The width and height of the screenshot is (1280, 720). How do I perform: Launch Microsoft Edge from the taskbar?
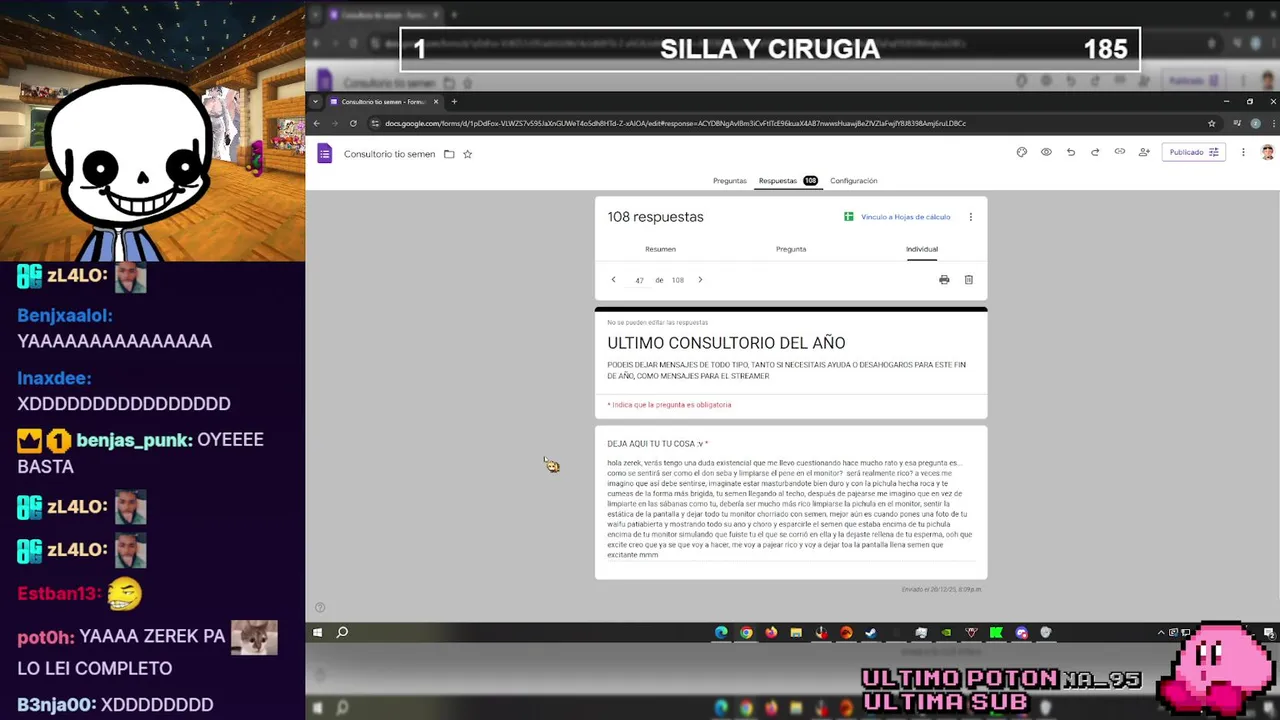pyautogui.click(x=721, y=632)
